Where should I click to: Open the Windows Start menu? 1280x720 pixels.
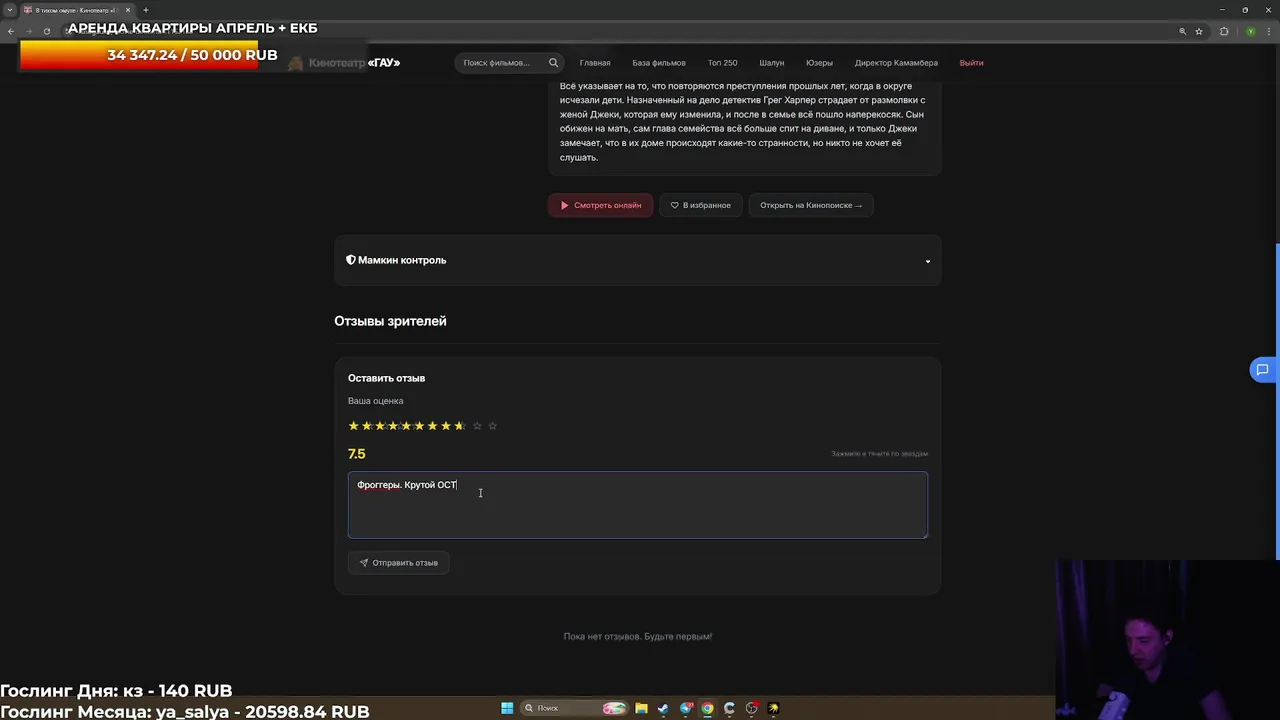point(507,708)
